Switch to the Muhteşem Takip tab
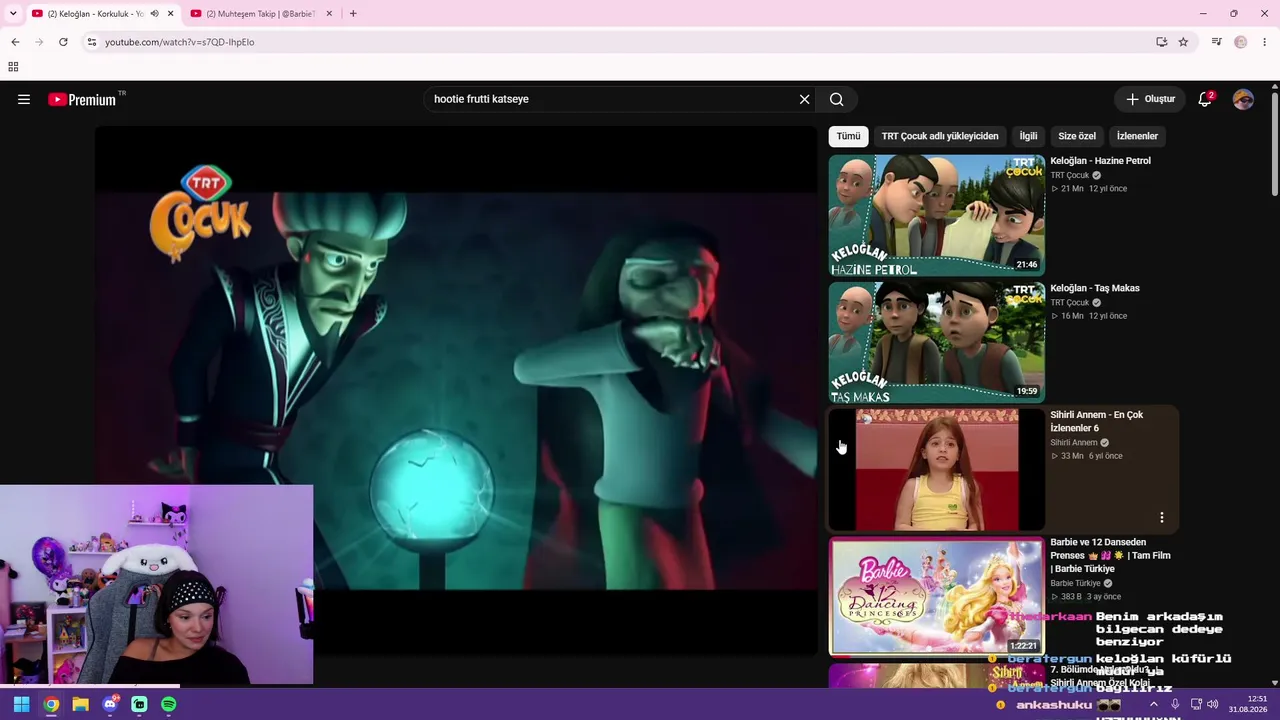The width and height of the screenshot is (1280, 720). pyautogui.click(x=261, y=14)
